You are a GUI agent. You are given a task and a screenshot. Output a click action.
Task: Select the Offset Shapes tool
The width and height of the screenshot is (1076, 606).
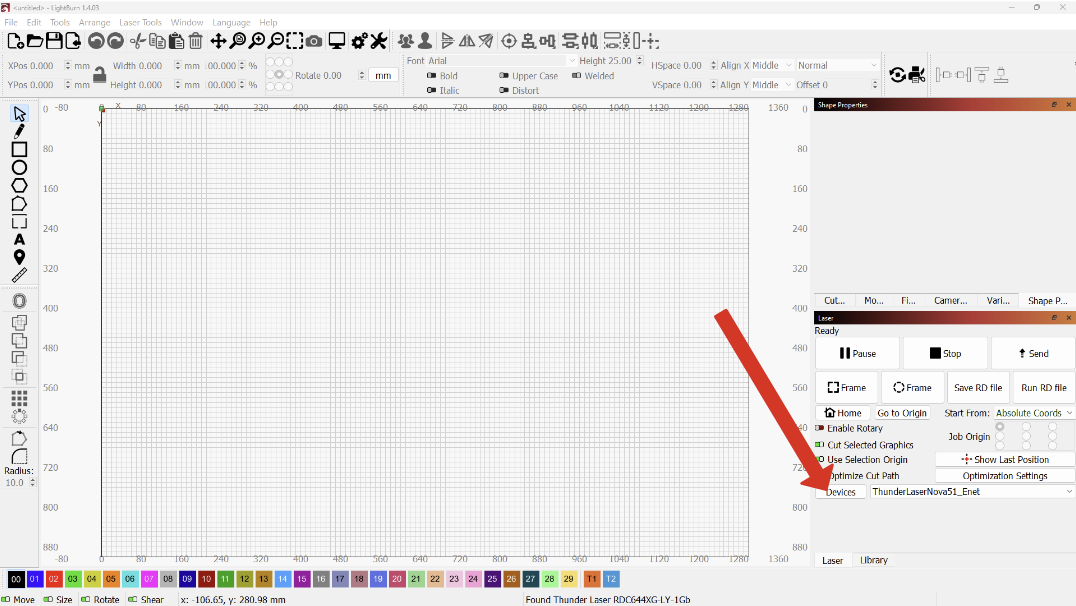19,301
